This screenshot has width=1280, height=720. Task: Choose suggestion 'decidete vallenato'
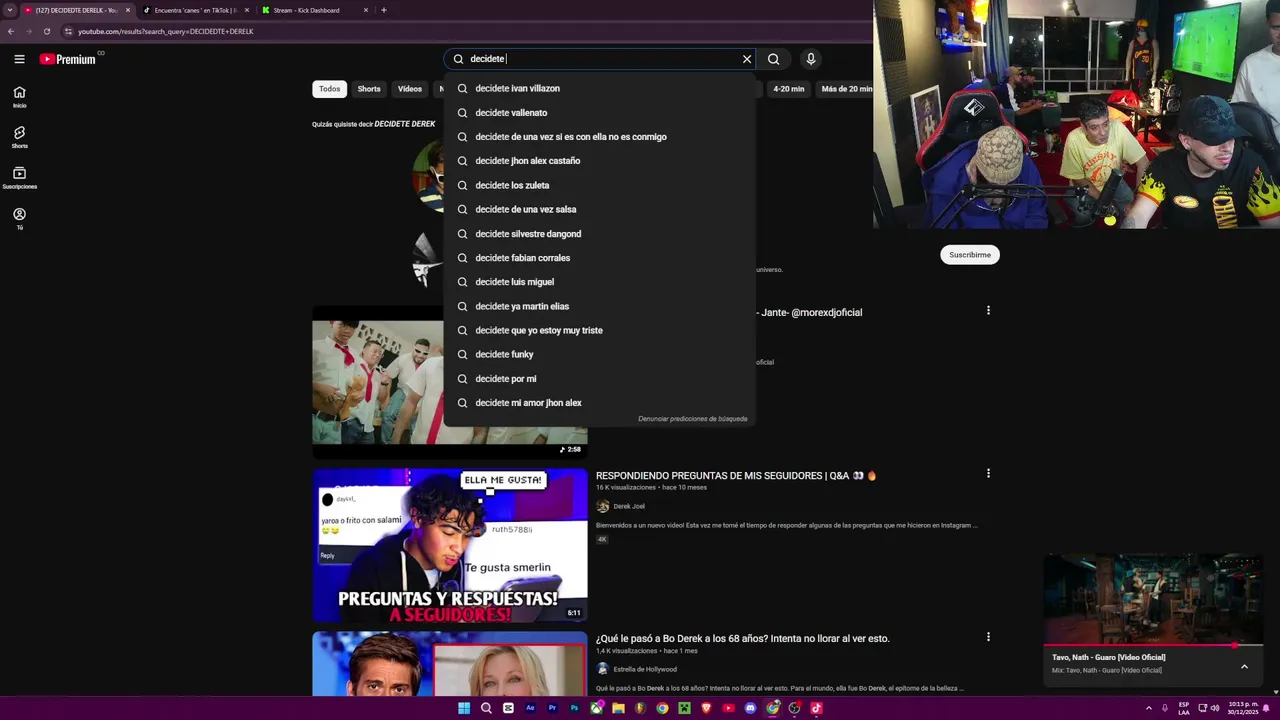coord(599,112)
